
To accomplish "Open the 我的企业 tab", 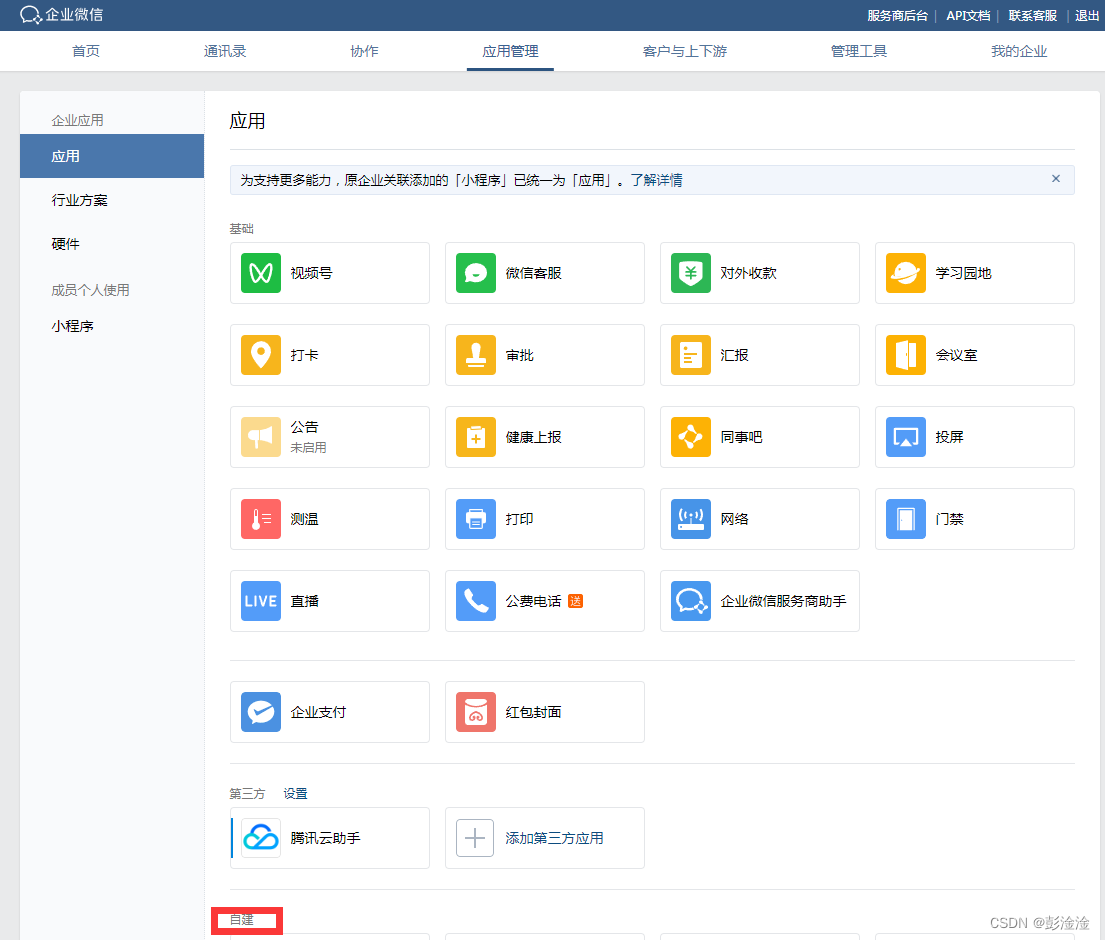I will click(x=1019, y=51).
